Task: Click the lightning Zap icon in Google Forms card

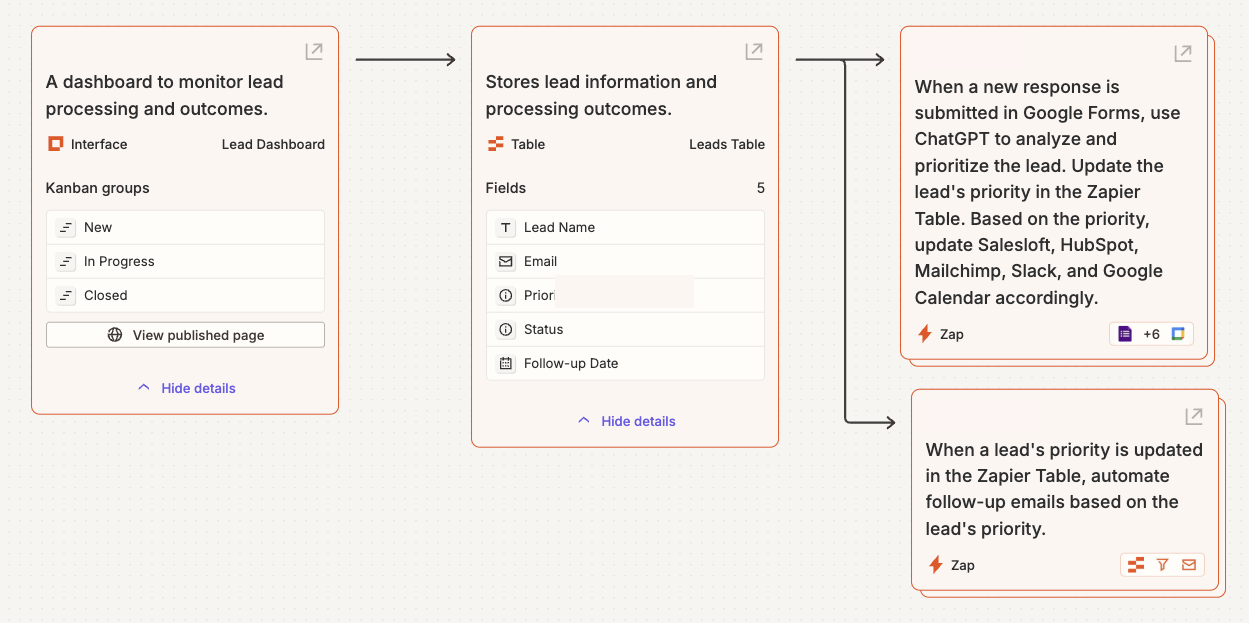Action: (925, 334)
